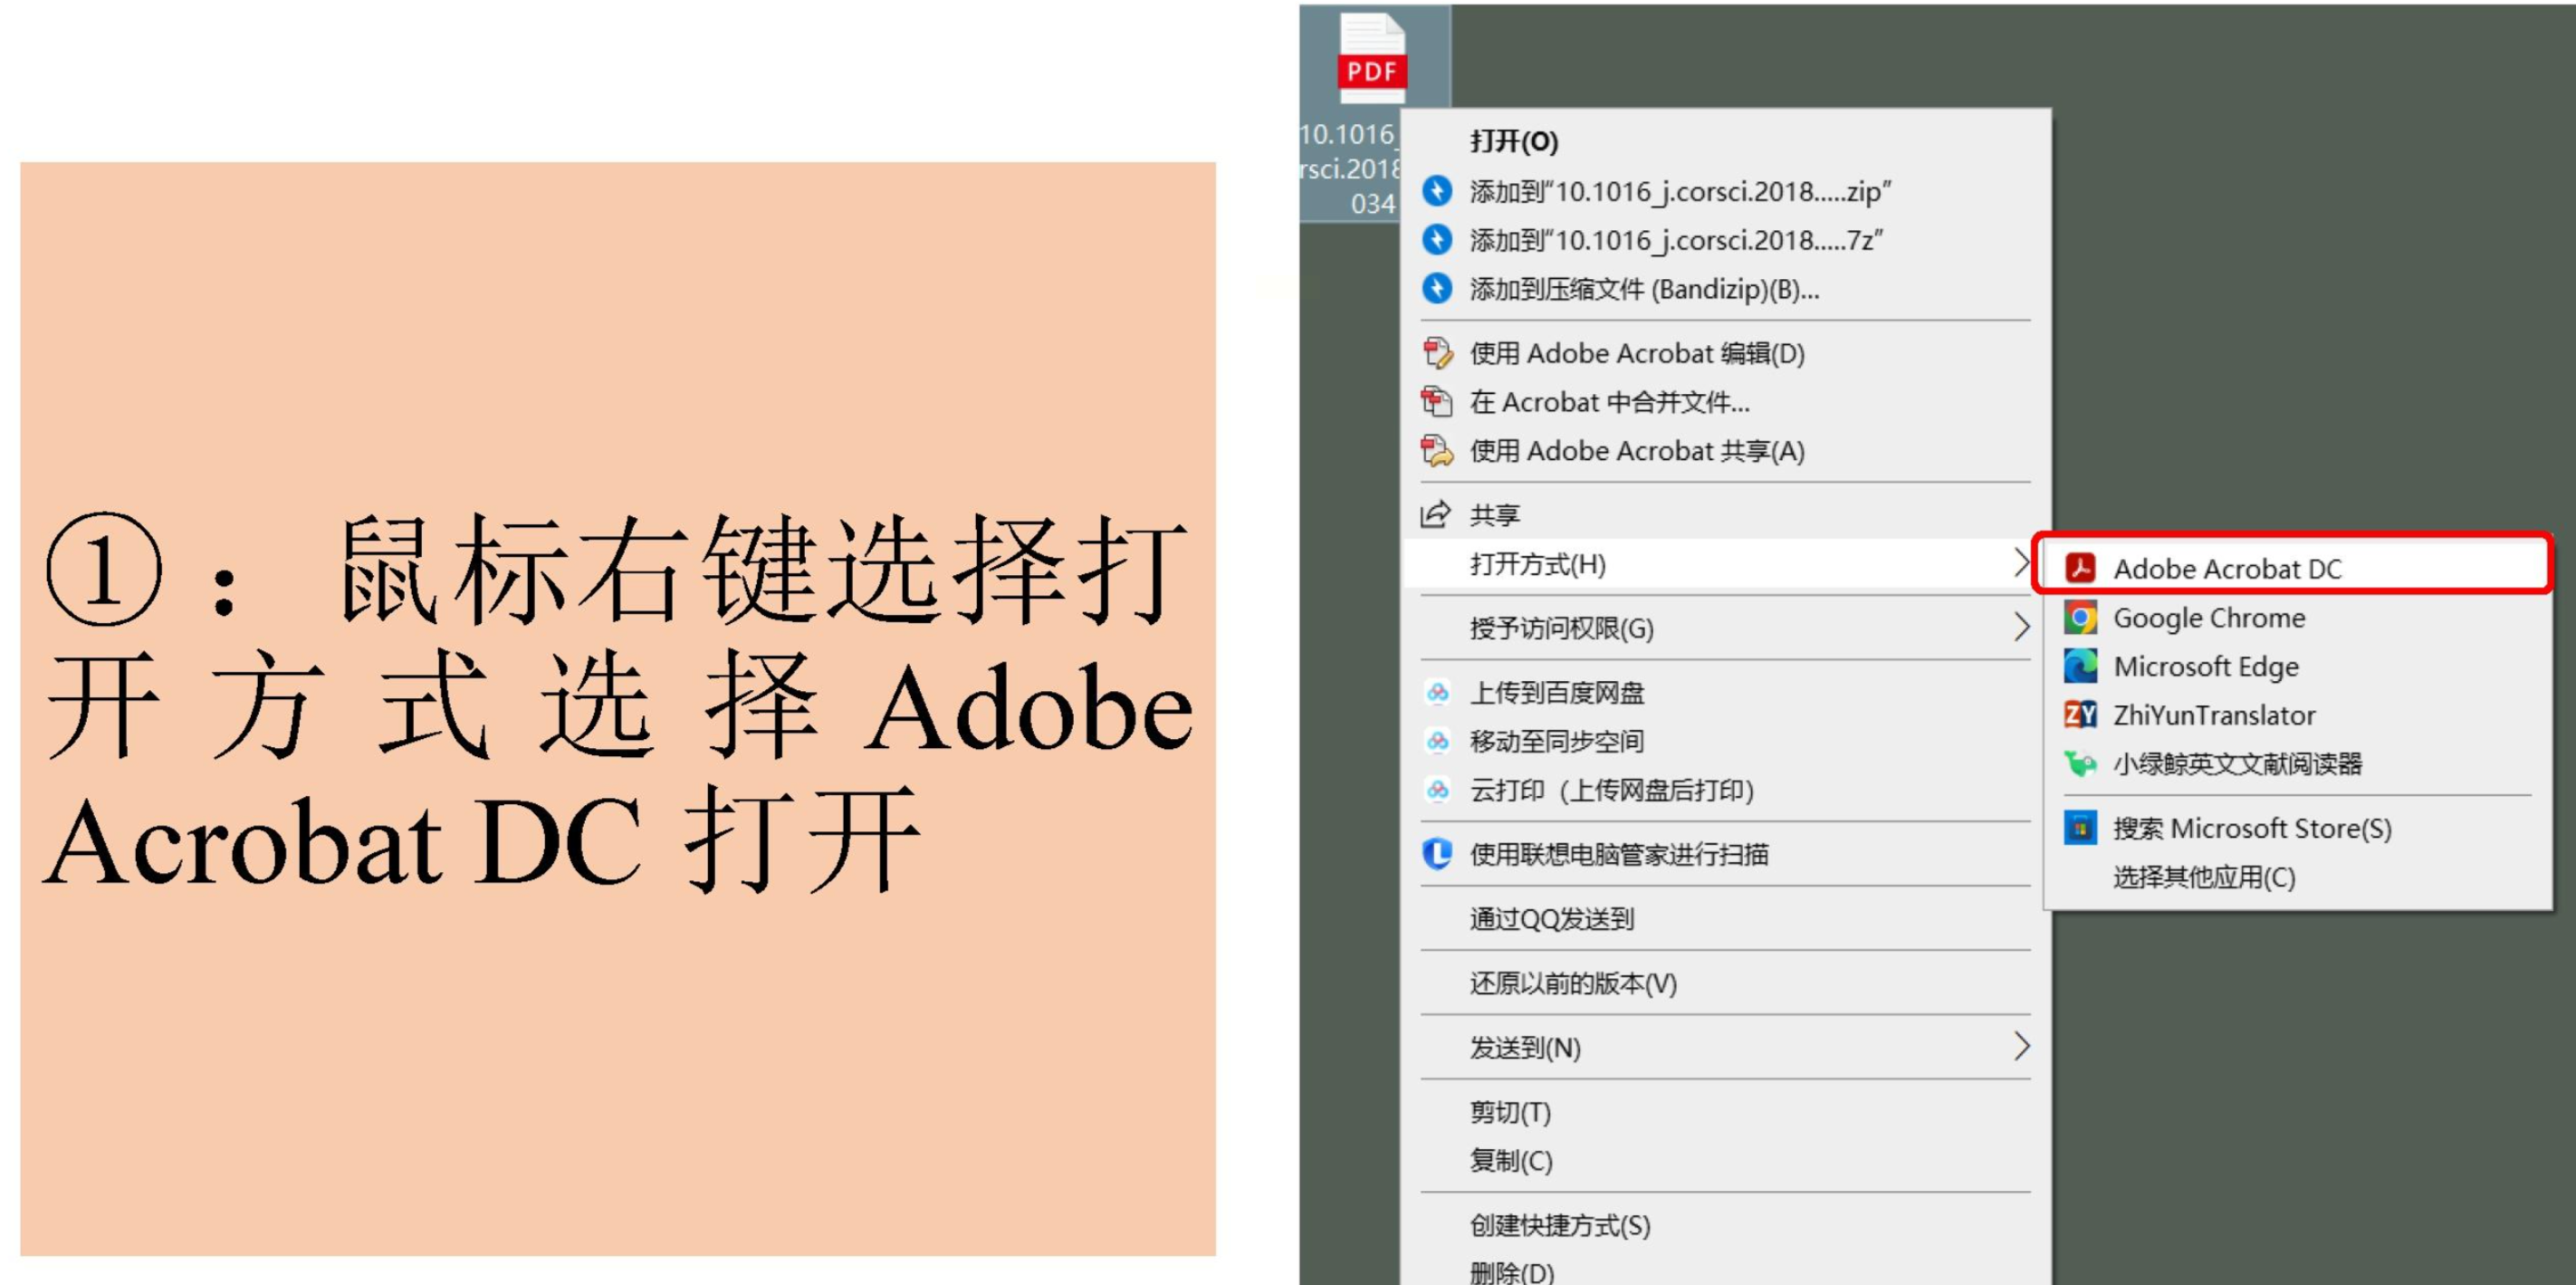Image resolution: width=2576 pixels, height=1285 pixels.
Task: Choose 云打印 (上传网盘后打印)
Action: click(1727, 790)
